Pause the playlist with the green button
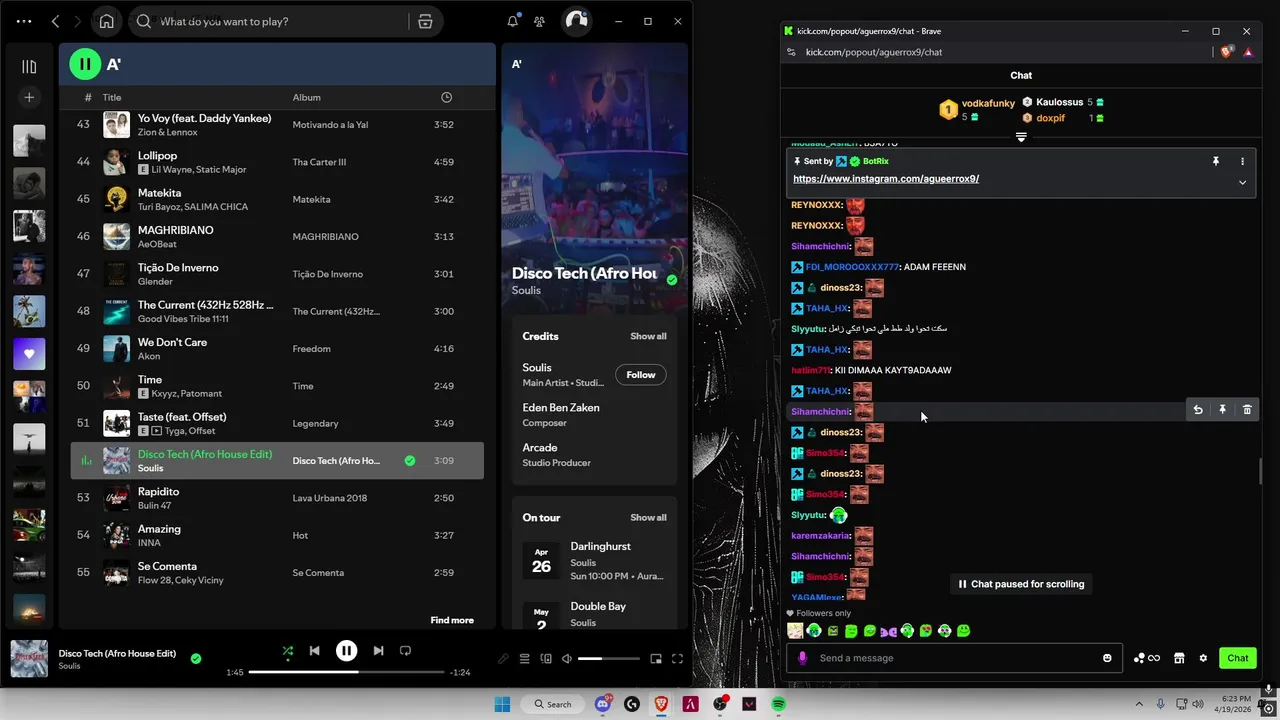Screen dimensions: 1280x720 pyautogui.click(x=85, y=64)
